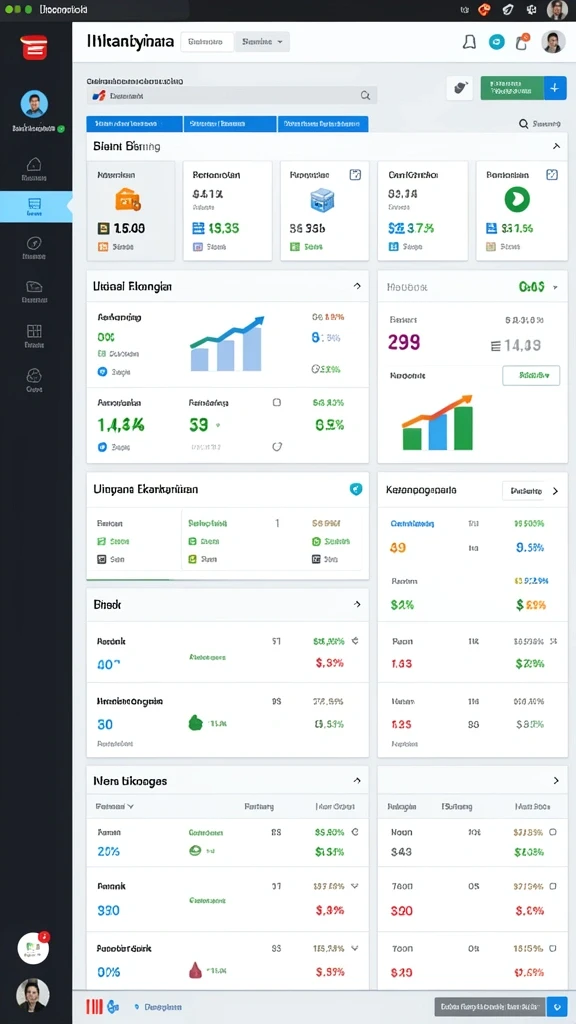Click the teal shield icon in panel header
The width and height of the screenshot is (576, 1024).
point(356,488)
